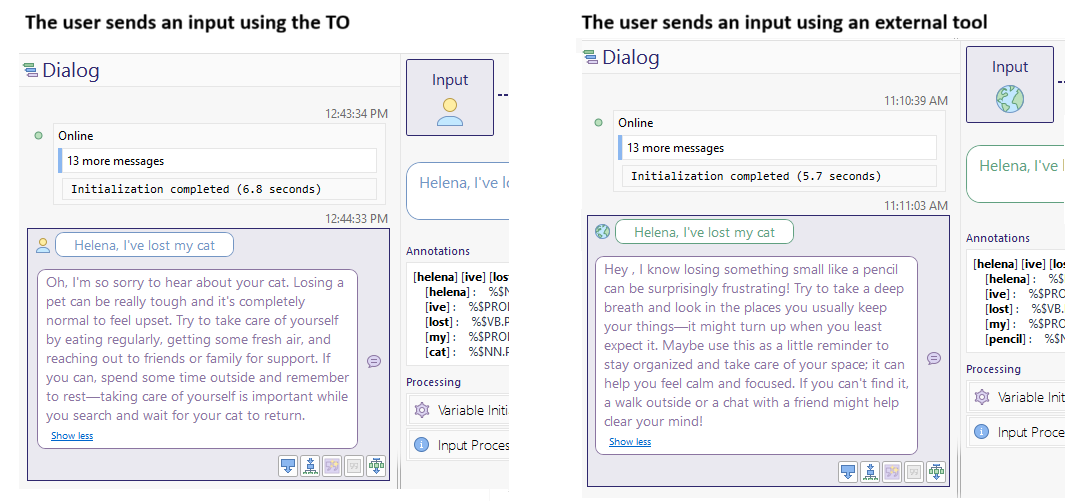The width and height of the screenshot is (1076, 501).
Task: Click the blue down-arrow box icon under the cat reply
Action: 288,466
